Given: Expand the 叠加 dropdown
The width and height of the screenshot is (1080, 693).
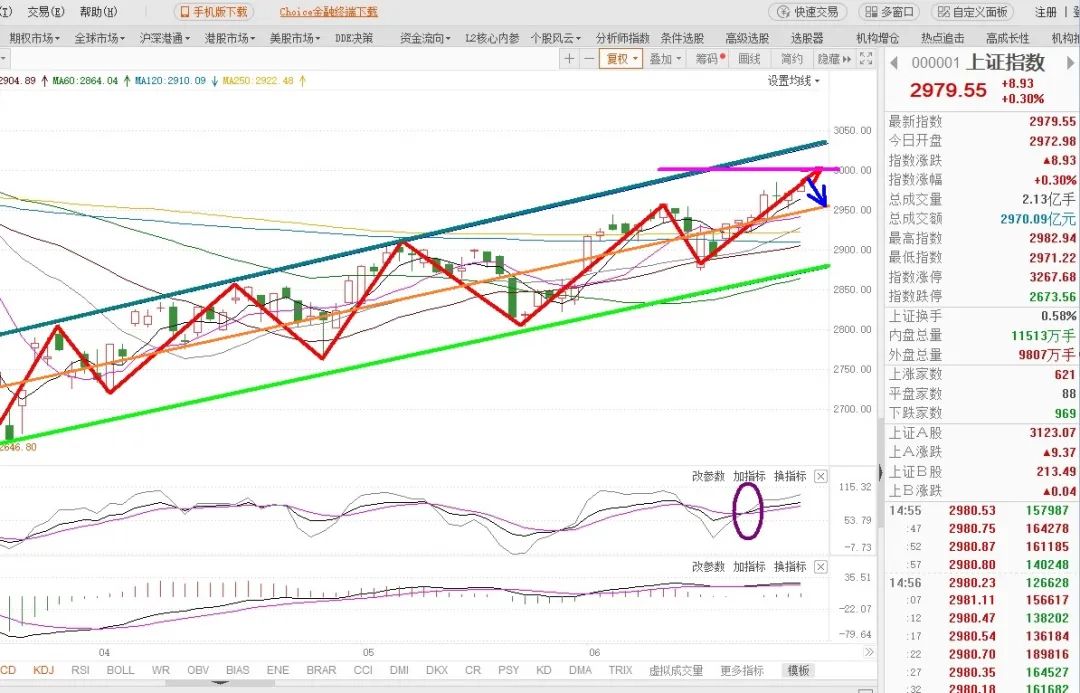Looking at the screenshot, I should point(665,59).
